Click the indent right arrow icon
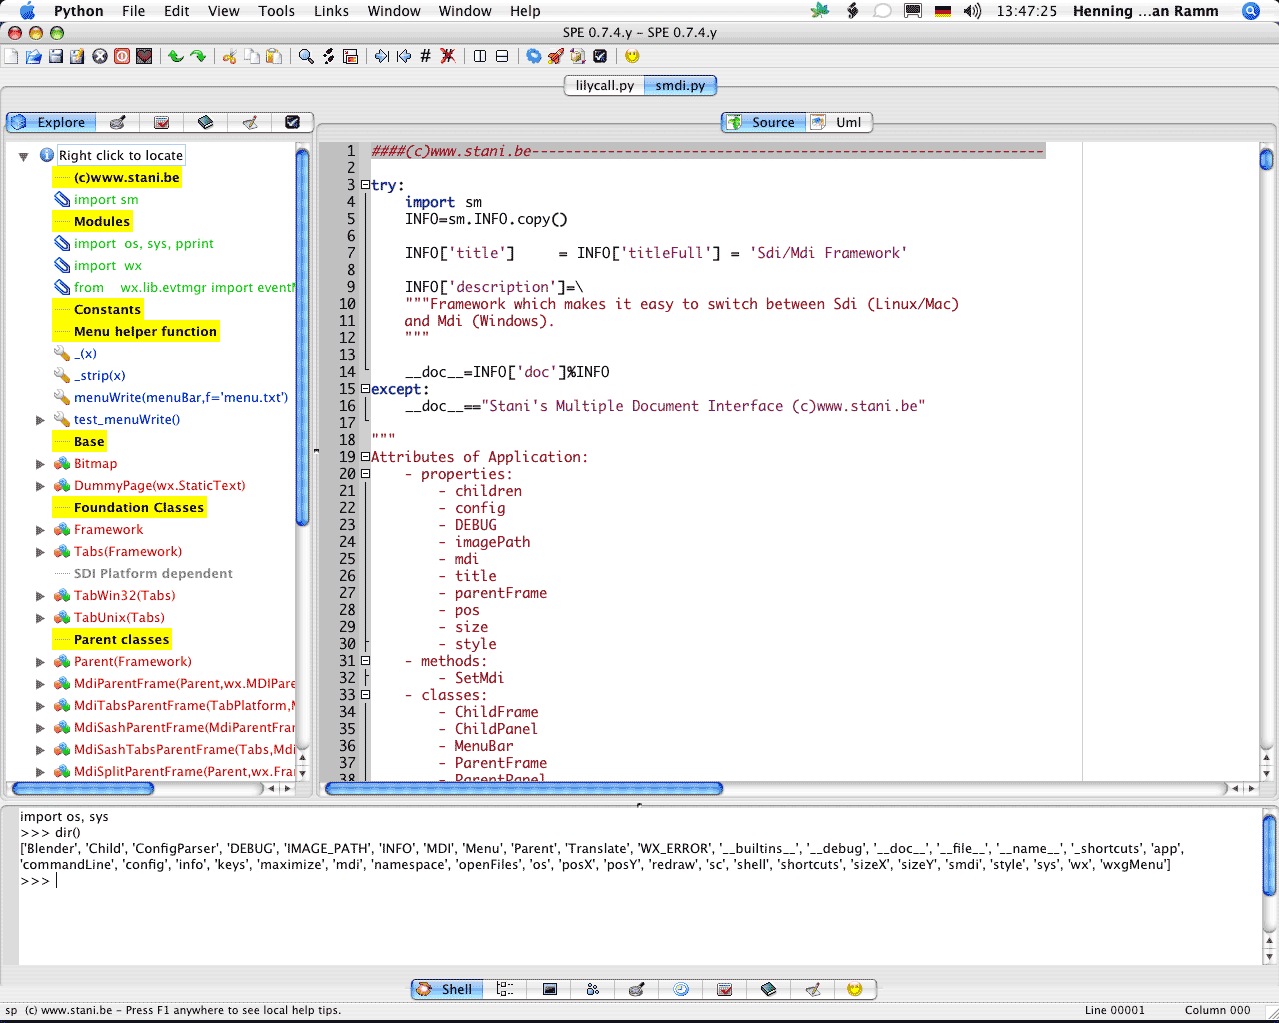 pyautogui.click(x=382, y=56)
